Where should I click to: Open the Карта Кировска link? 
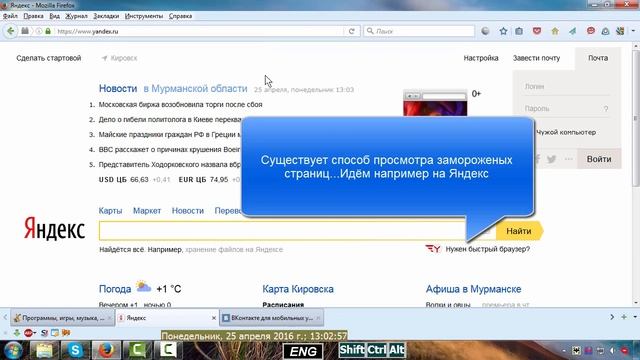coord(298,289)
